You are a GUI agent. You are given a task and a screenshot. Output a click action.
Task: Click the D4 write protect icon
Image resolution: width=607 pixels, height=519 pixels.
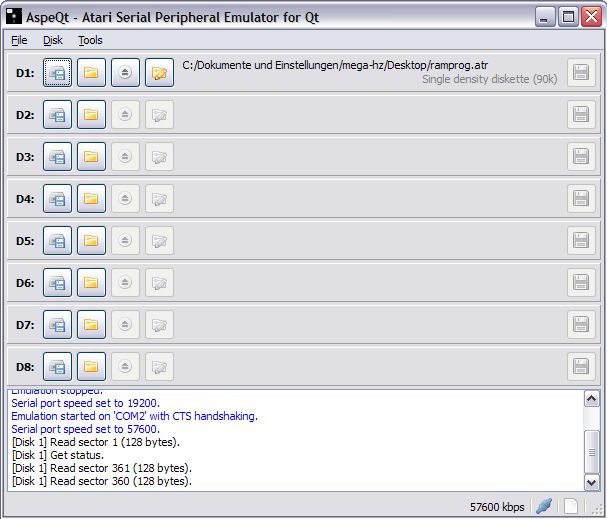(x=159, y=199)
